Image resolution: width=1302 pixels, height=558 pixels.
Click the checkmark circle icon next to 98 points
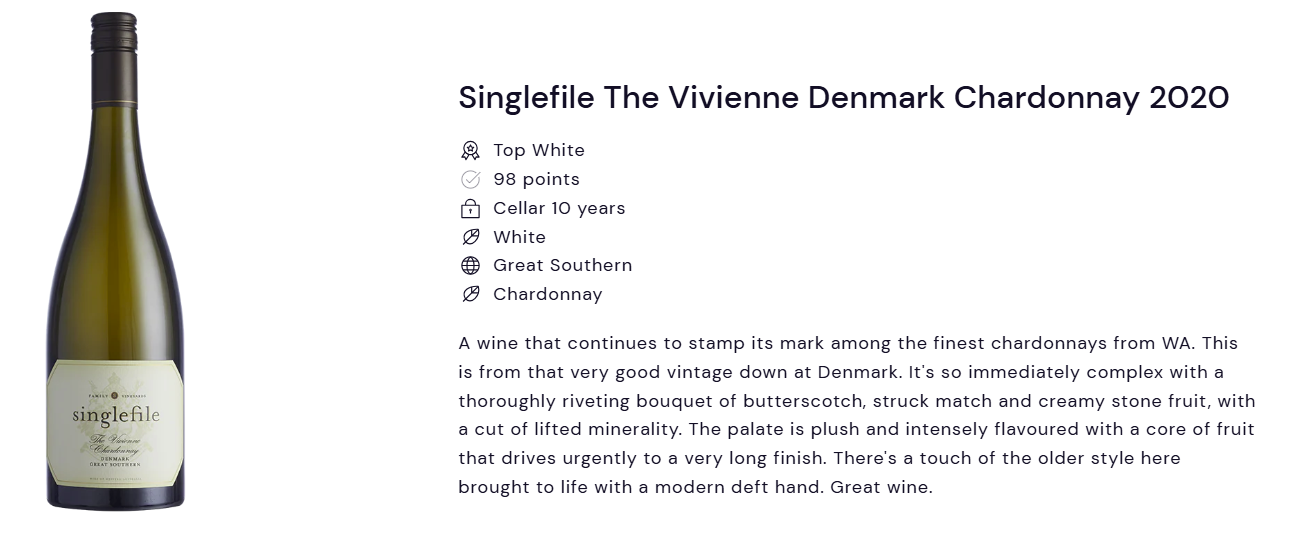[x=470, y=179]
